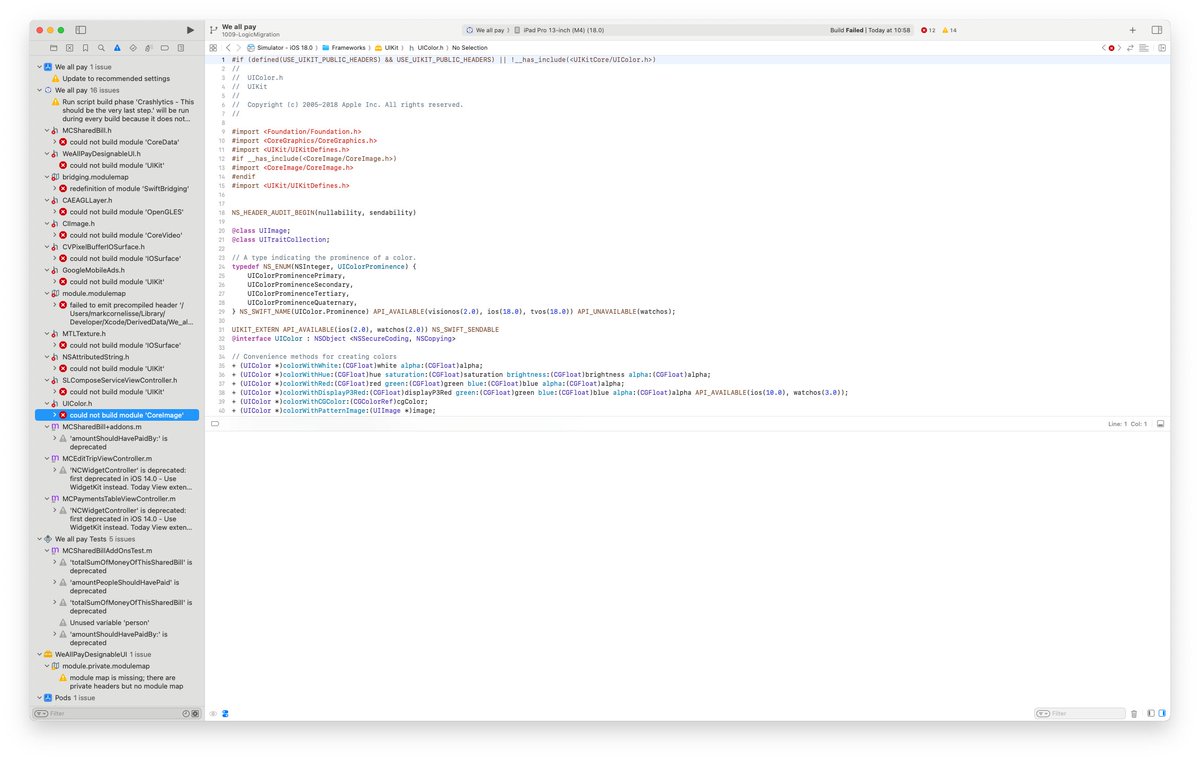Click the Frameworks breadcrumb folder
Viewport: 1200px width, 760px height.
click(343, 47)
